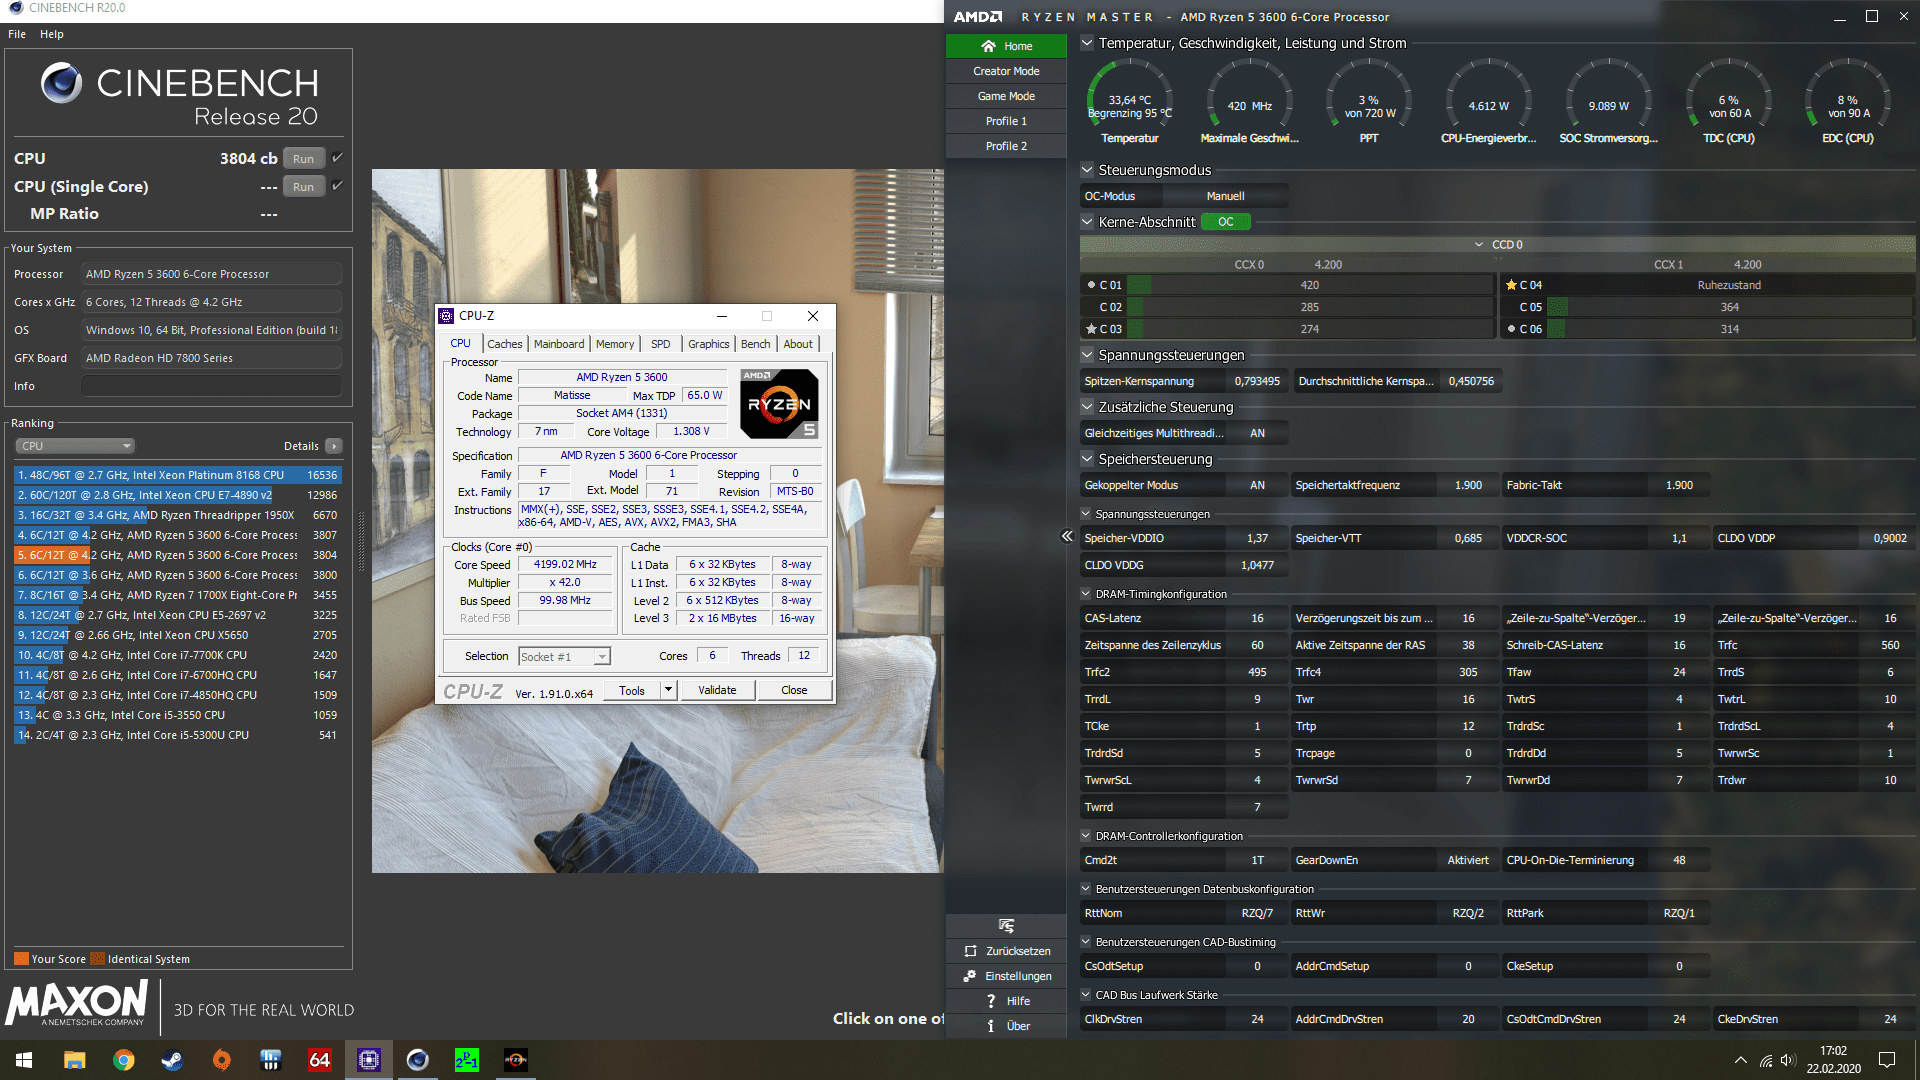Open Prime95 from the taskbar
This screenshot has height=1080, width=1920.
click(466, 1060)
